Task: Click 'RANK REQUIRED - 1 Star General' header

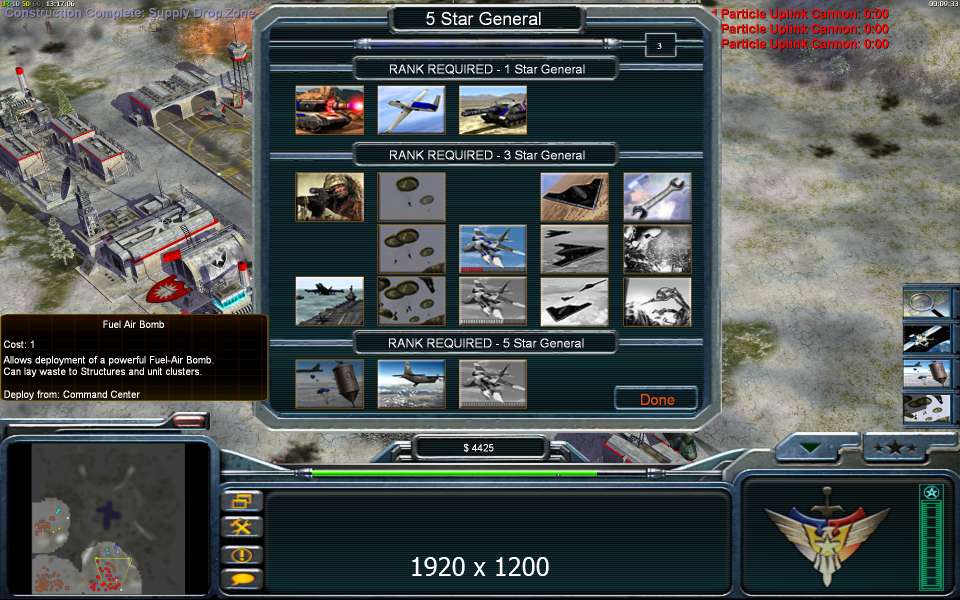Action: [x=487, y=69]
